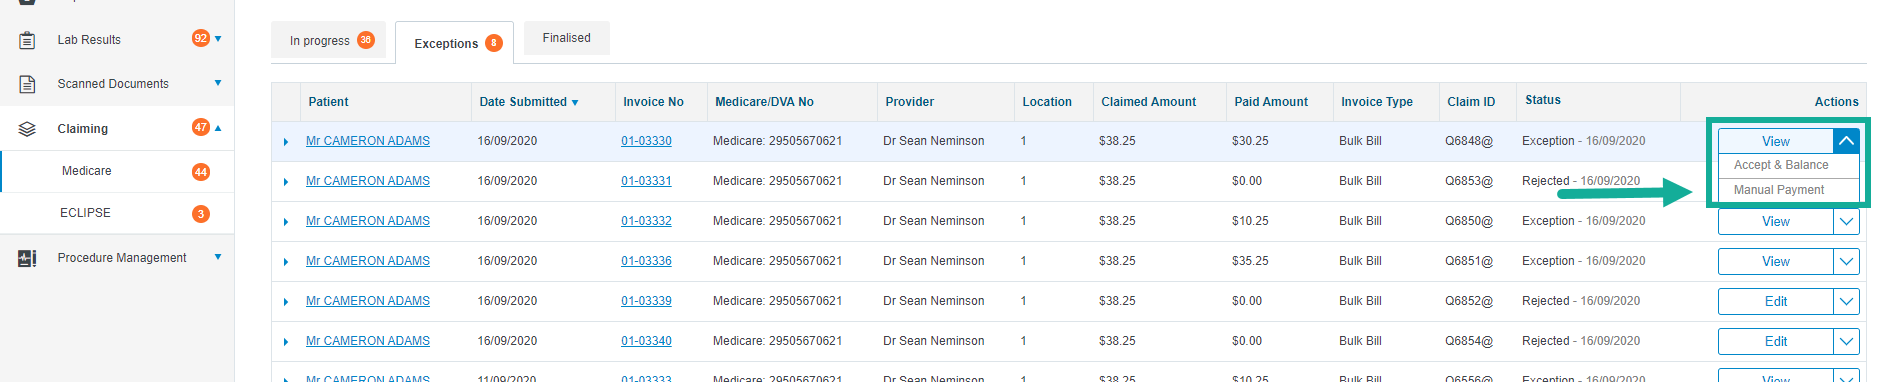Expand the row for invoice 01-03339
This screenshot has width=1882, height=382.
pos(286,302)
